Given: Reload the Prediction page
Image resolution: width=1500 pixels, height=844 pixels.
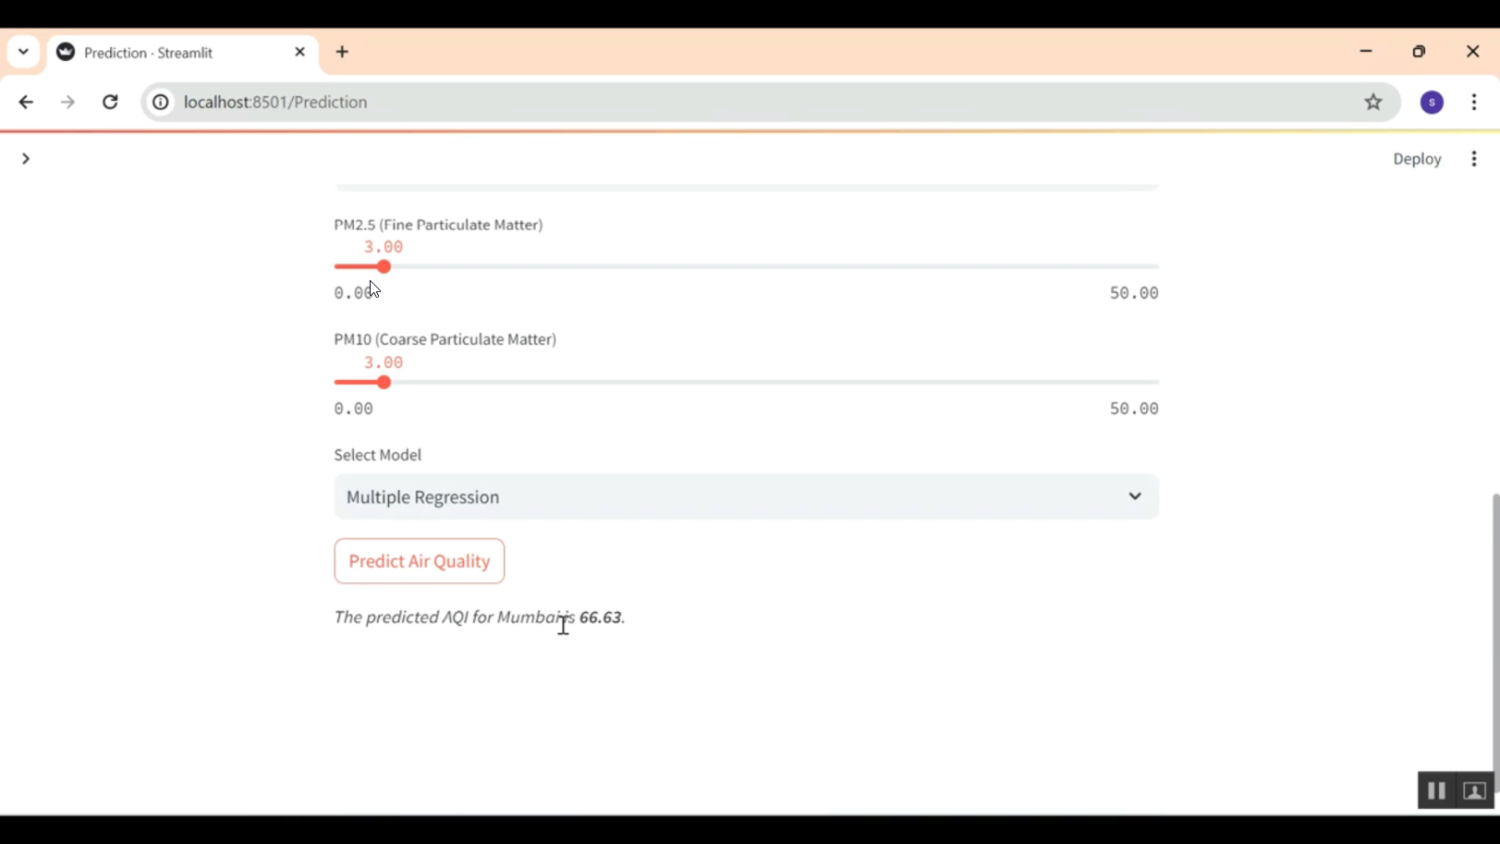Looking at the screenshot, I should (110, 102).
